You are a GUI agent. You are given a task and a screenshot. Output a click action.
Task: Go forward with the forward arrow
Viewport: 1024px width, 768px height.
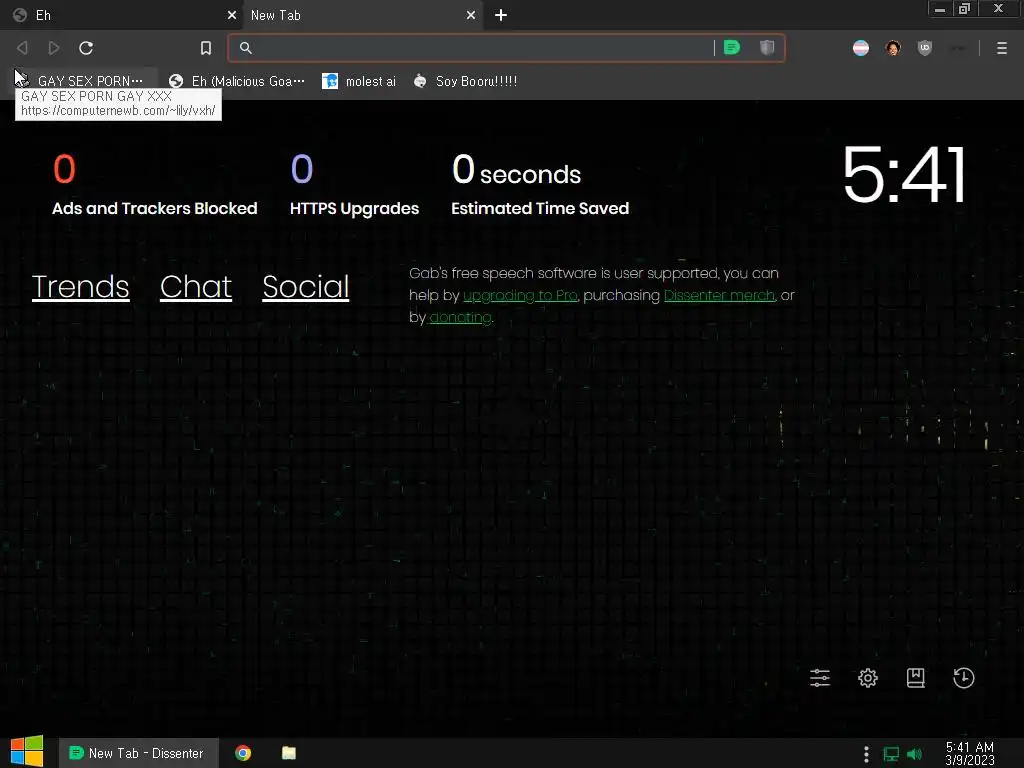[x=54, y=48]
